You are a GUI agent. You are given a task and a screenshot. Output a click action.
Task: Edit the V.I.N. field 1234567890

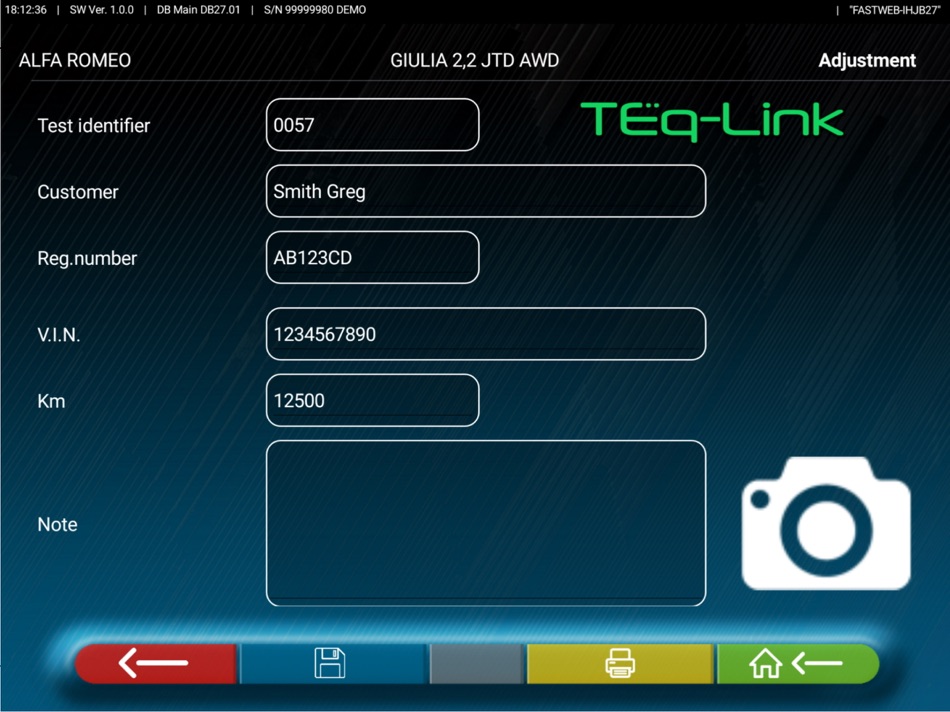coord(486,334)
